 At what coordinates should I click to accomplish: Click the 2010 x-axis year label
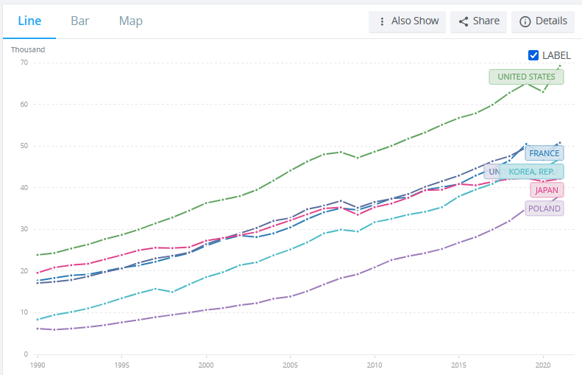(375, 365)
